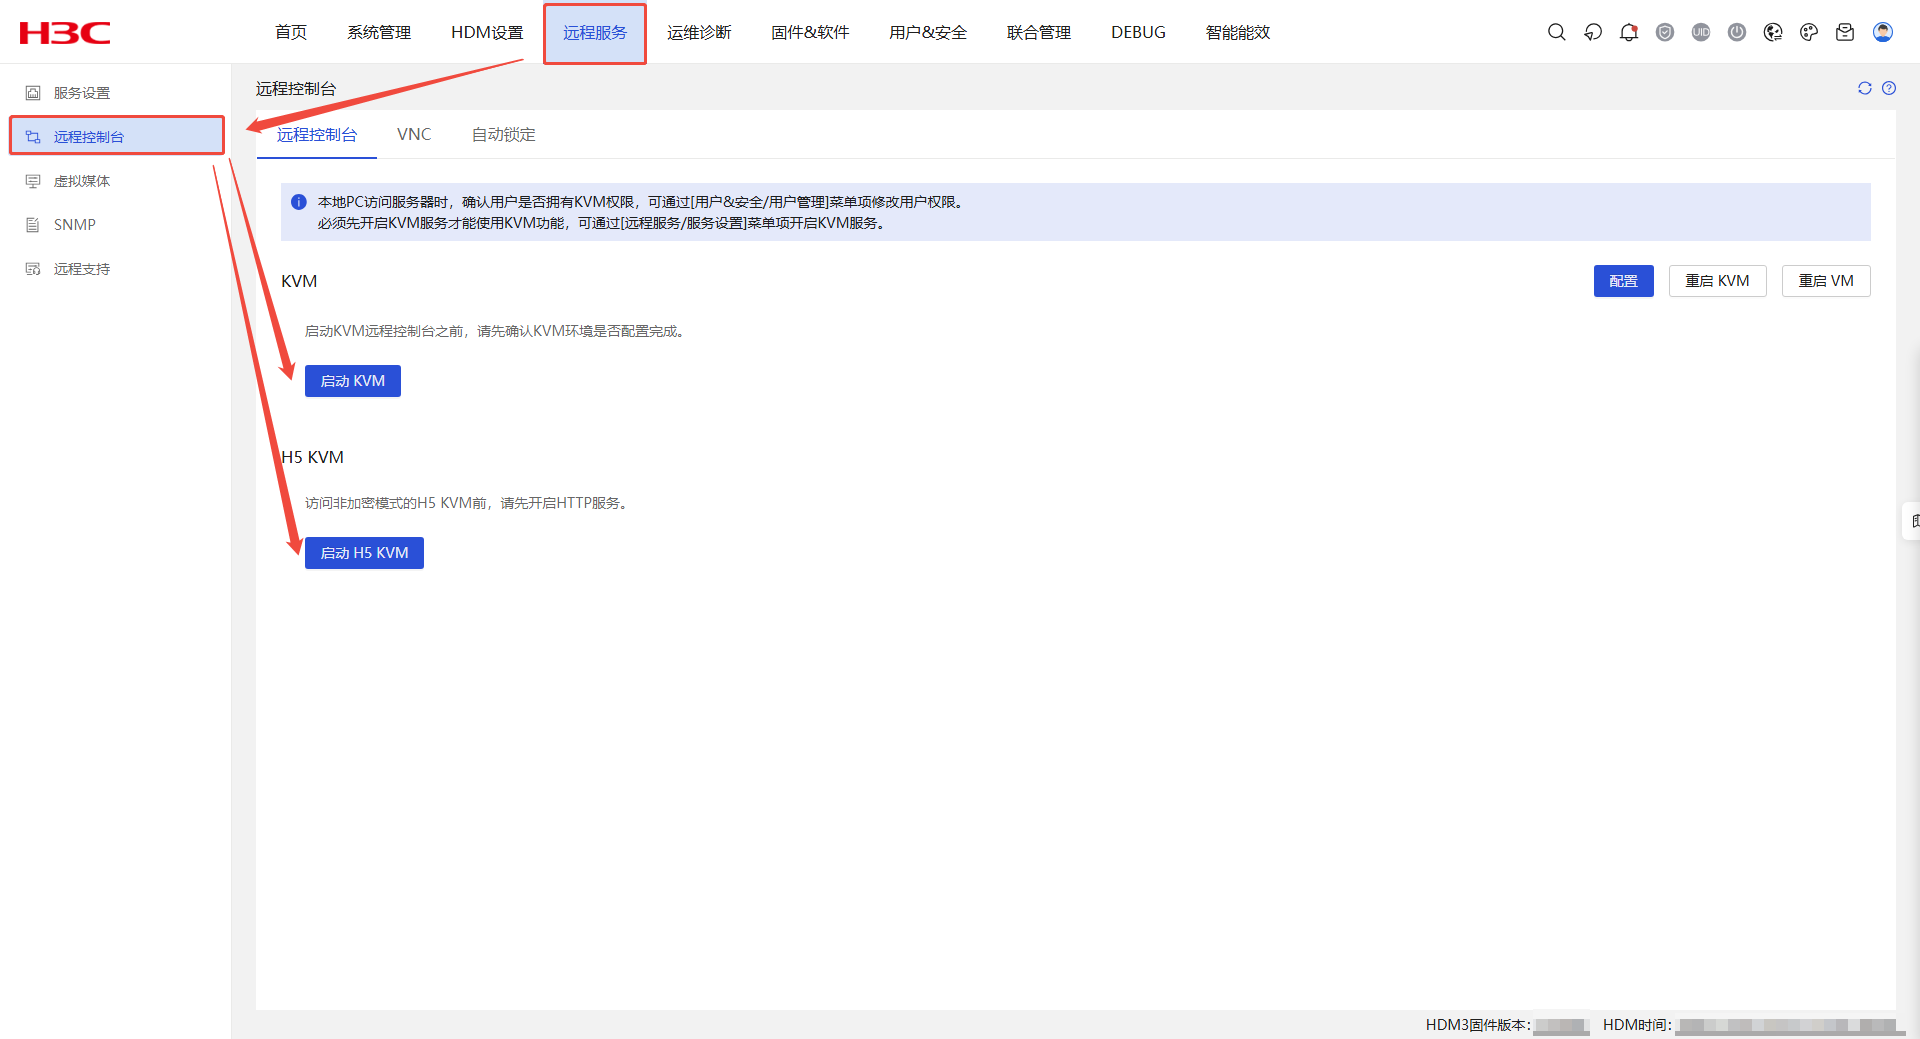This screenshot has width=1920, height=1039.
Task: Click the blue 配置 button
Action: click(x=1623, y=281)
